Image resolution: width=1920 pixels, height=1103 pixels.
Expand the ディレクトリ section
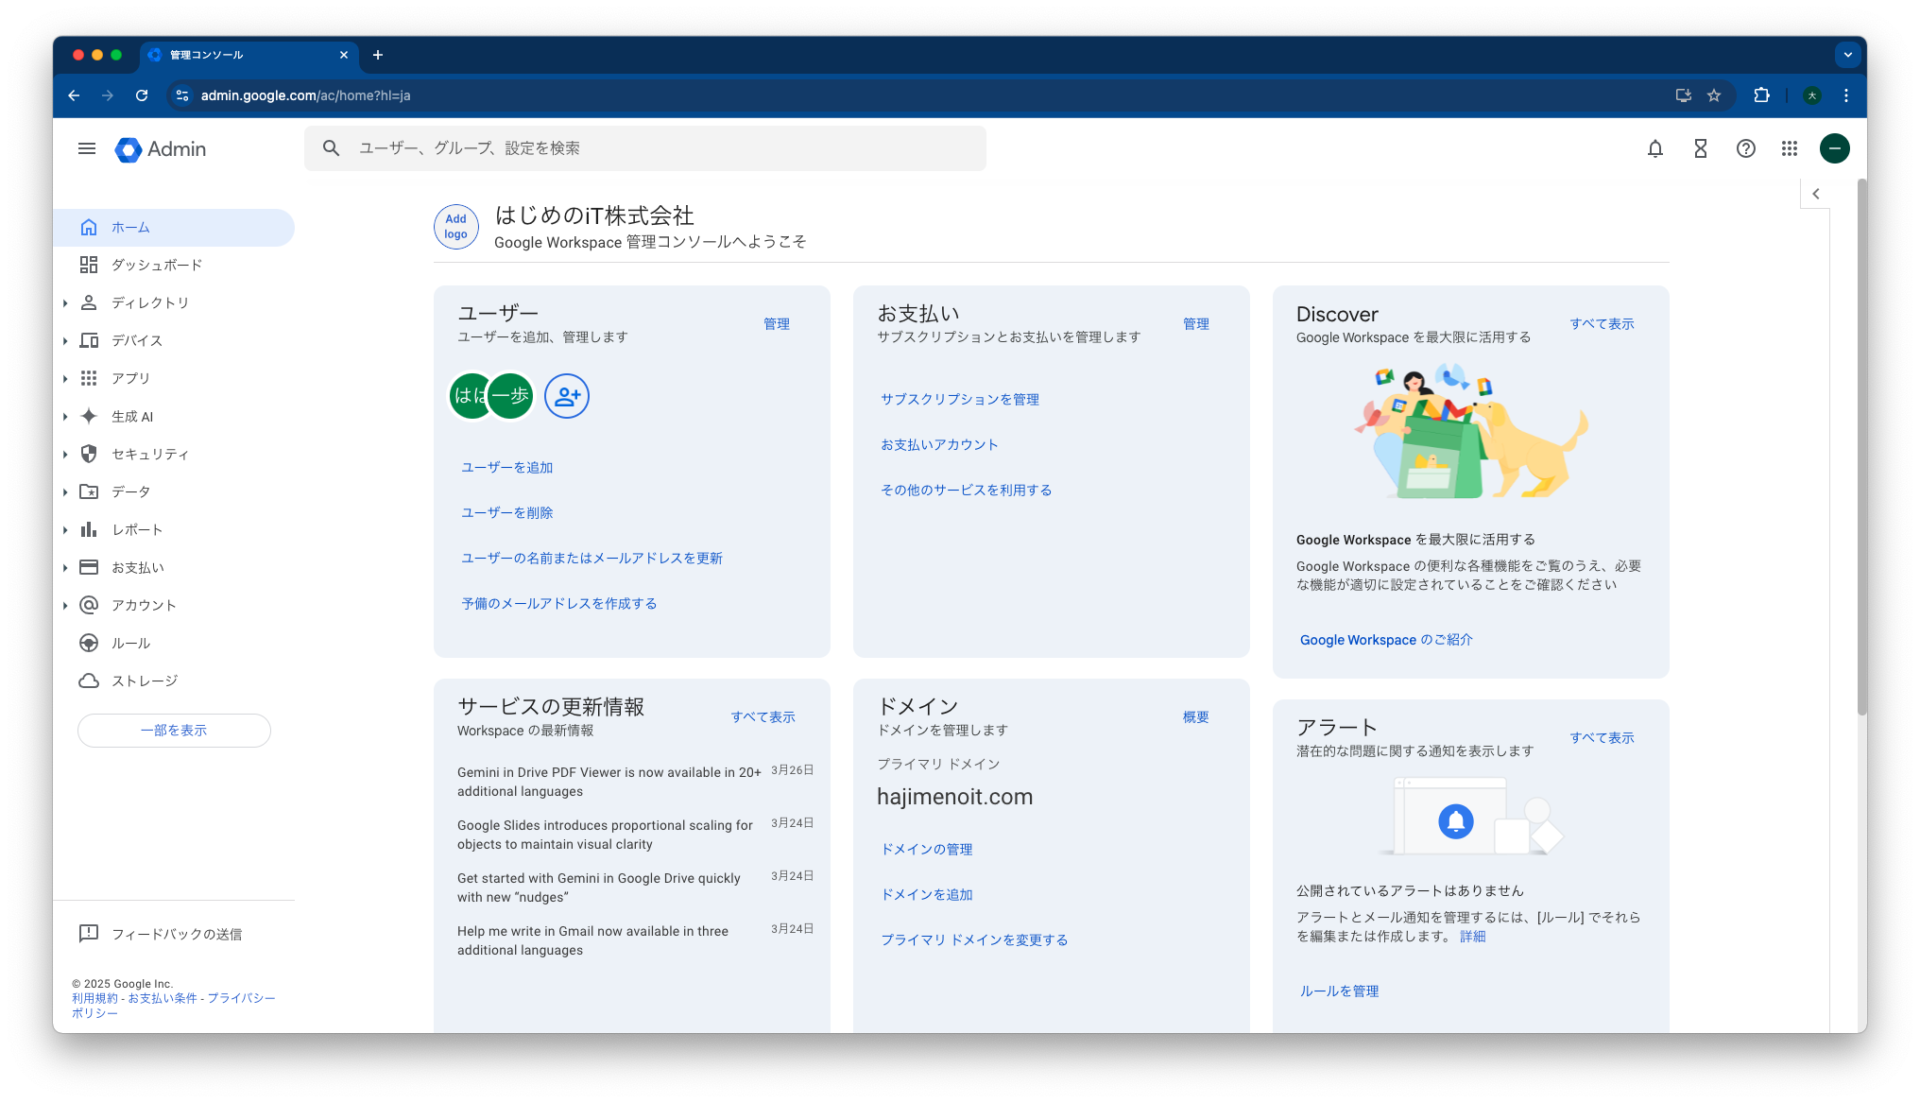coord(66,303)
